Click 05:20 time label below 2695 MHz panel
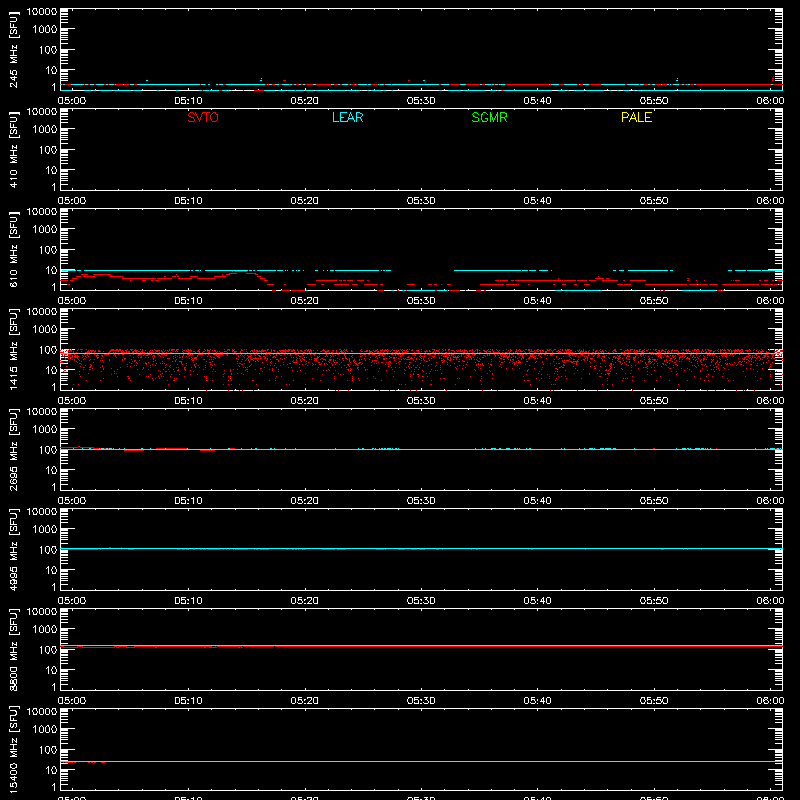800x800 pixels. (305, 501)
